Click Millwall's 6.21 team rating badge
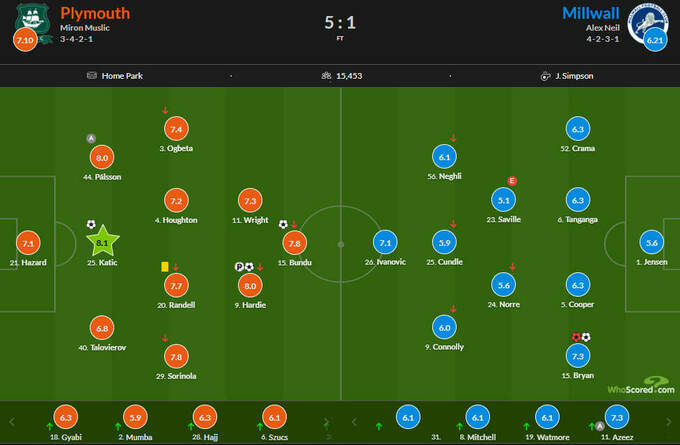Viewport: 680px width, 445px height. (655, 40)
